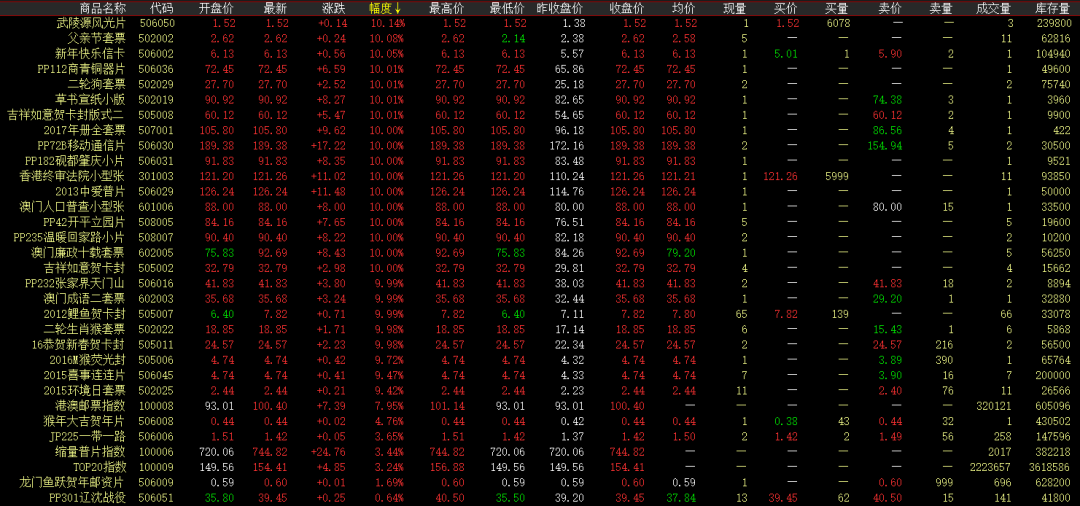
Task: Sort by 卖价 column header
Action: [889, 8]
